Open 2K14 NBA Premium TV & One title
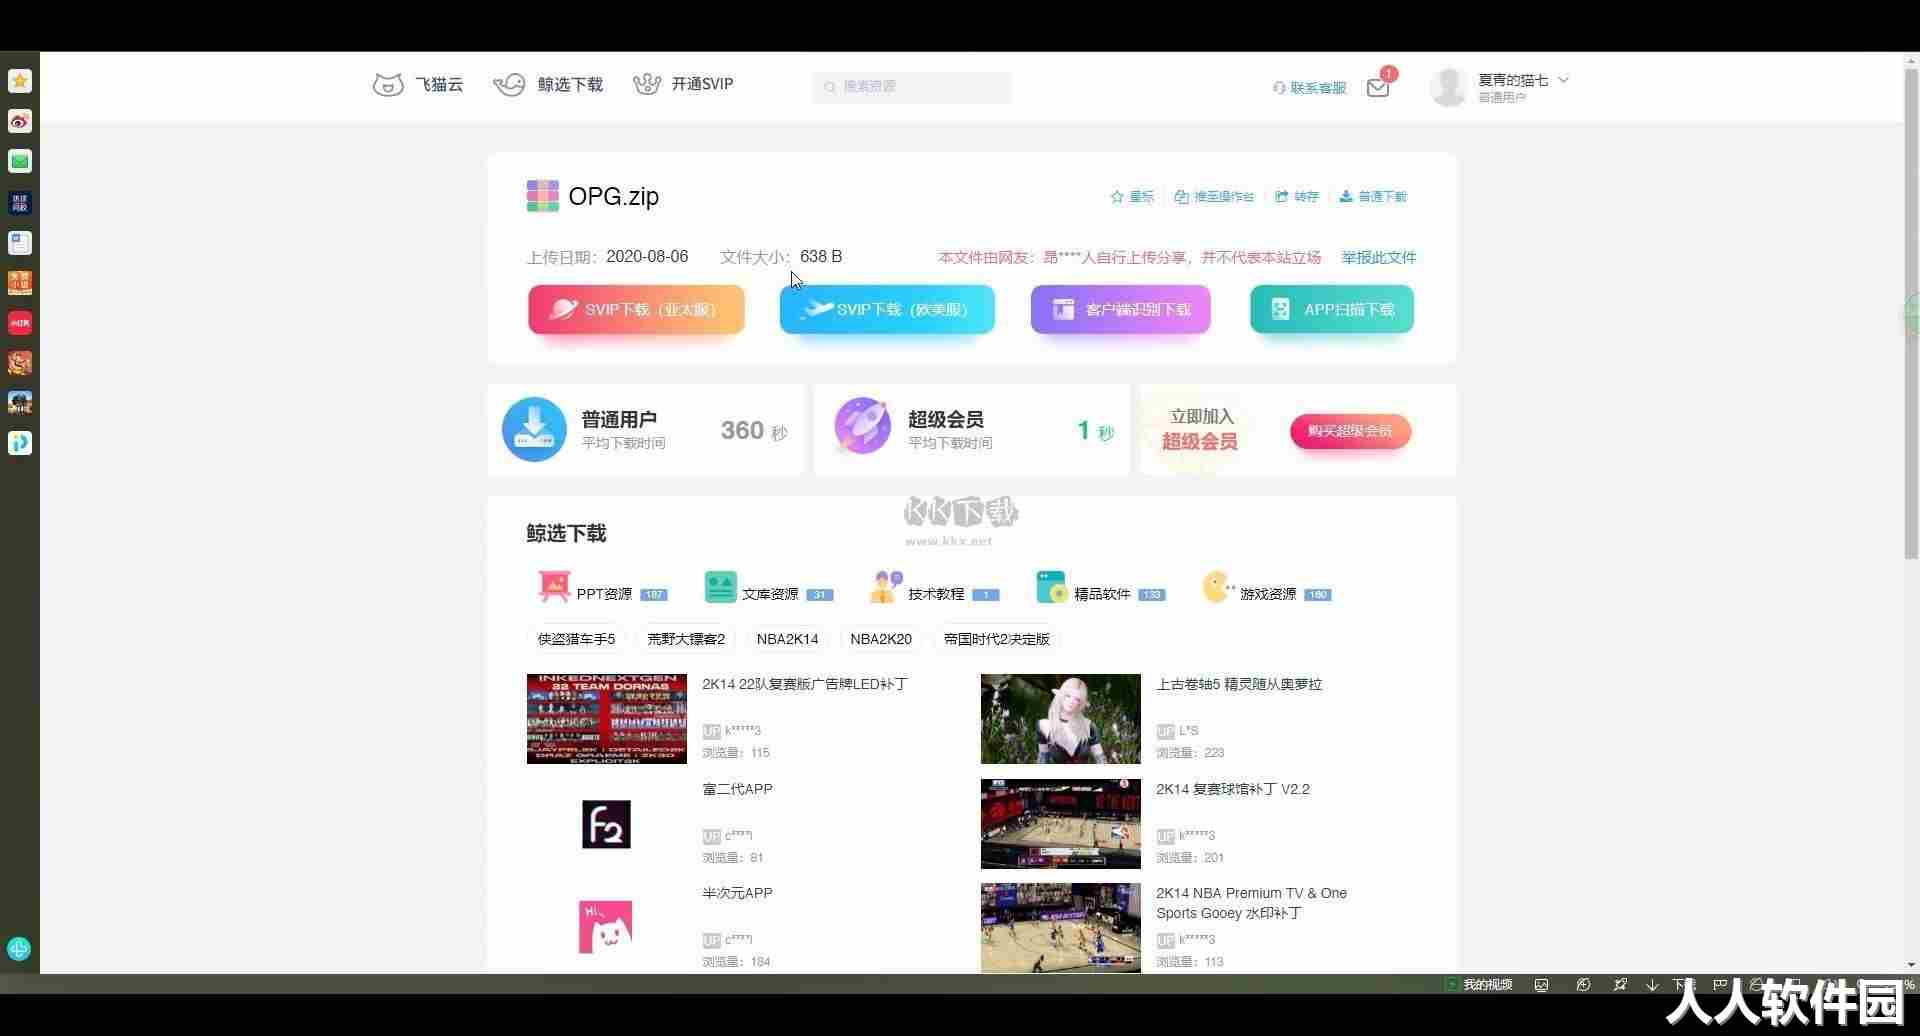 click(x=1251, y=903)
